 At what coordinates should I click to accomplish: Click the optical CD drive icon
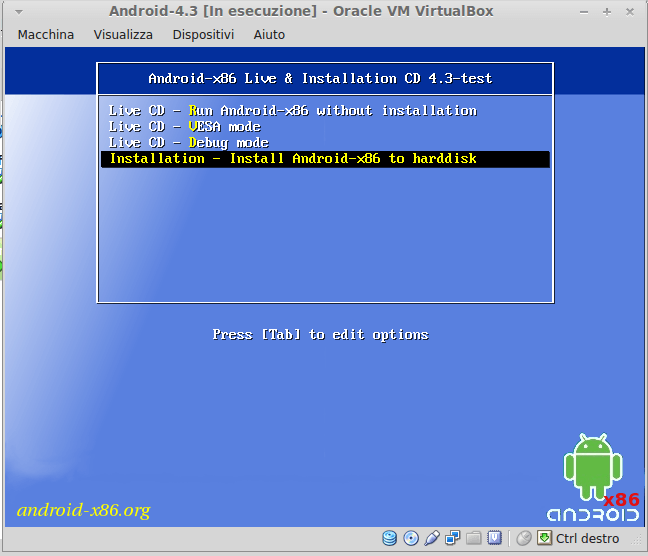click(x=411, y=538)
